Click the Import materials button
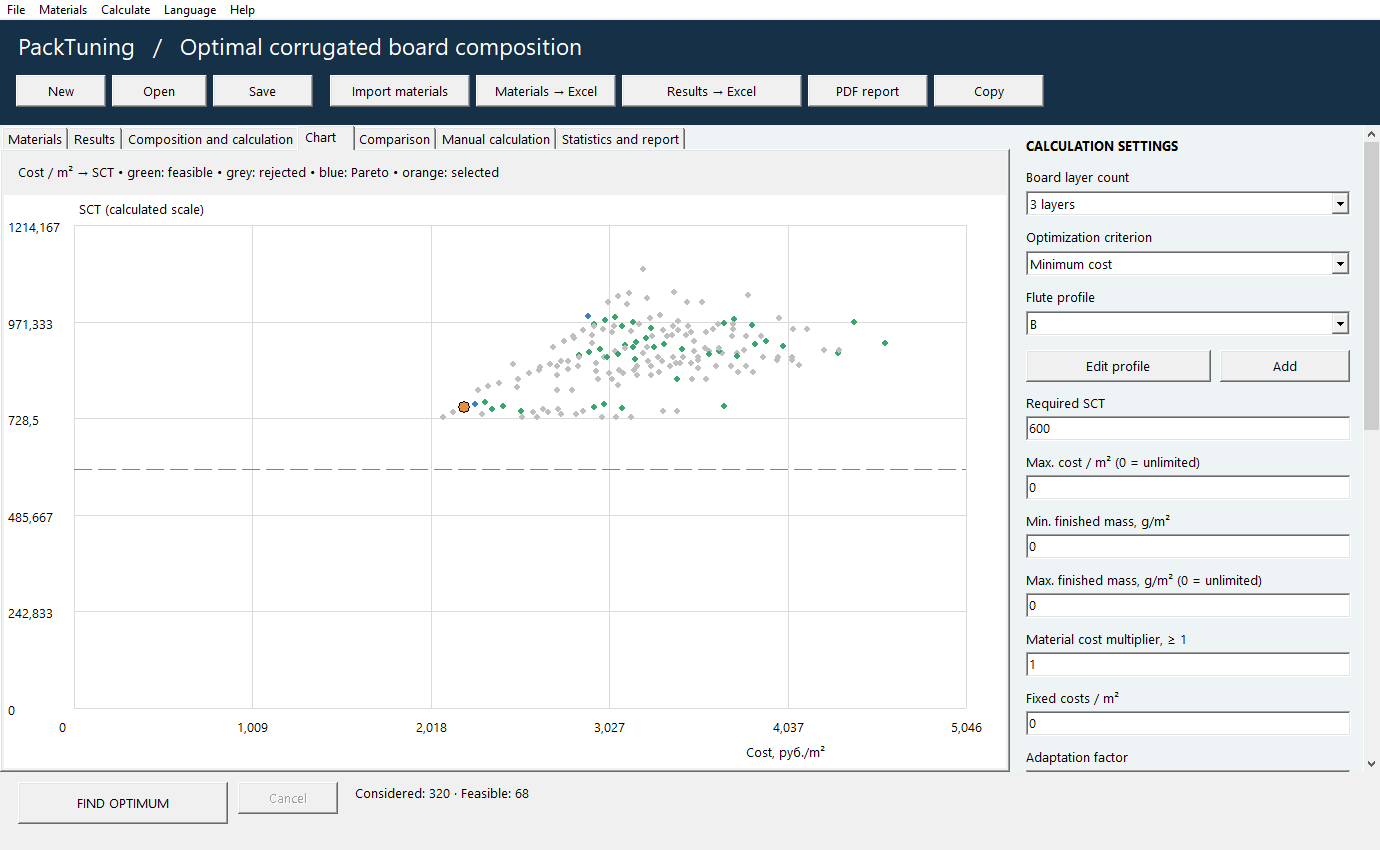This screenshot has width=1380, height=850. (400, 91)
